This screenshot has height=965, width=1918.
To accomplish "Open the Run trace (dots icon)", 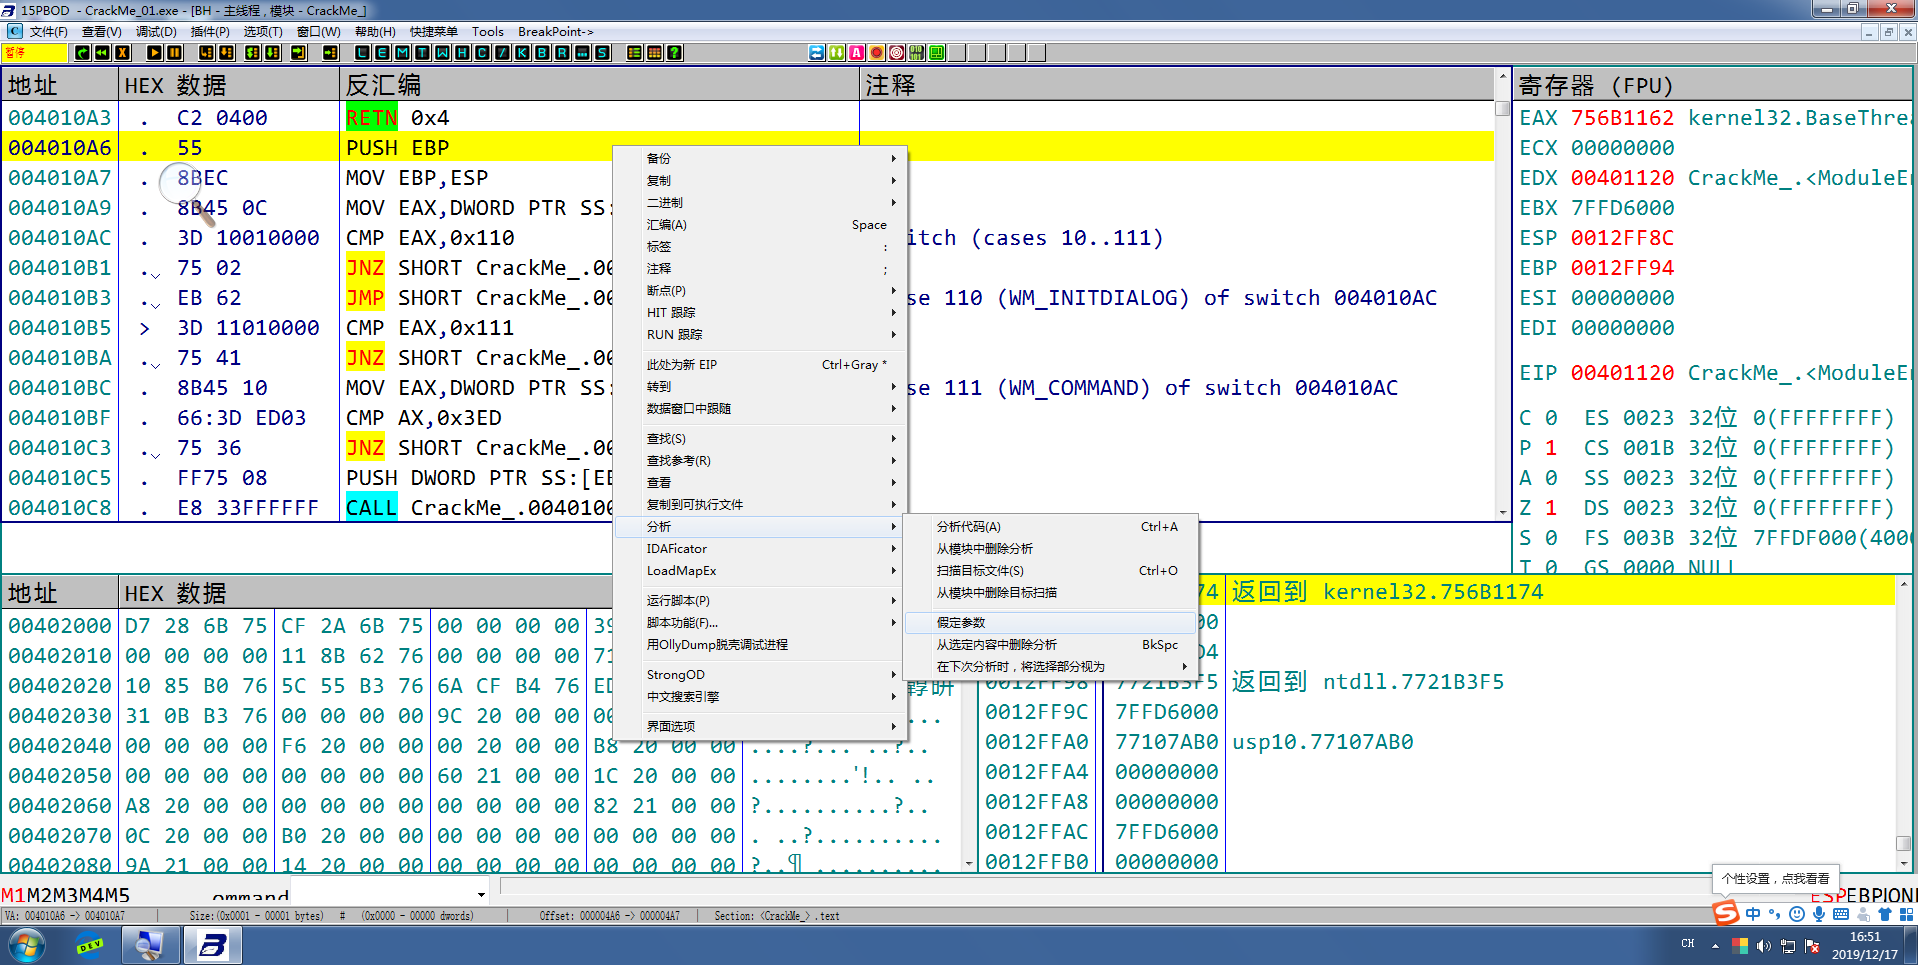I will tap(582, 53).
